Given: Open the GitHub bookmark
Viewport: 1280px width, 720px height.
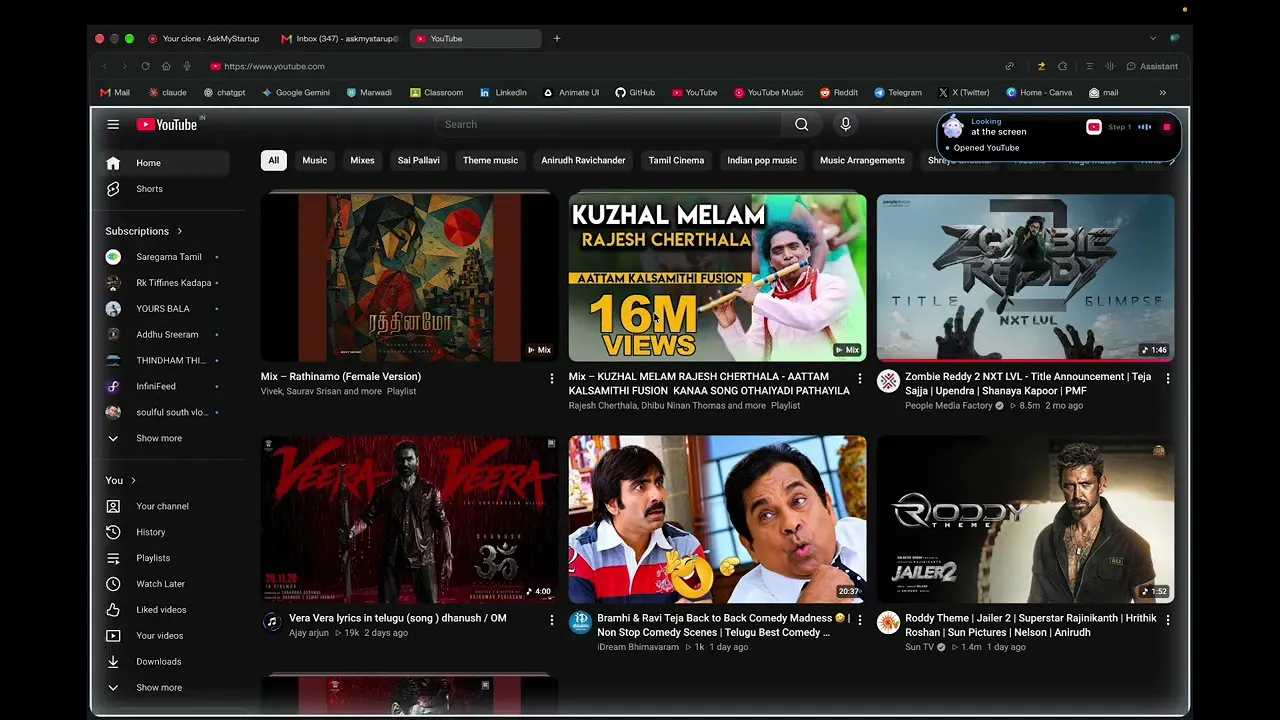Looking at the screenshot, I should [x=635, y=93].
